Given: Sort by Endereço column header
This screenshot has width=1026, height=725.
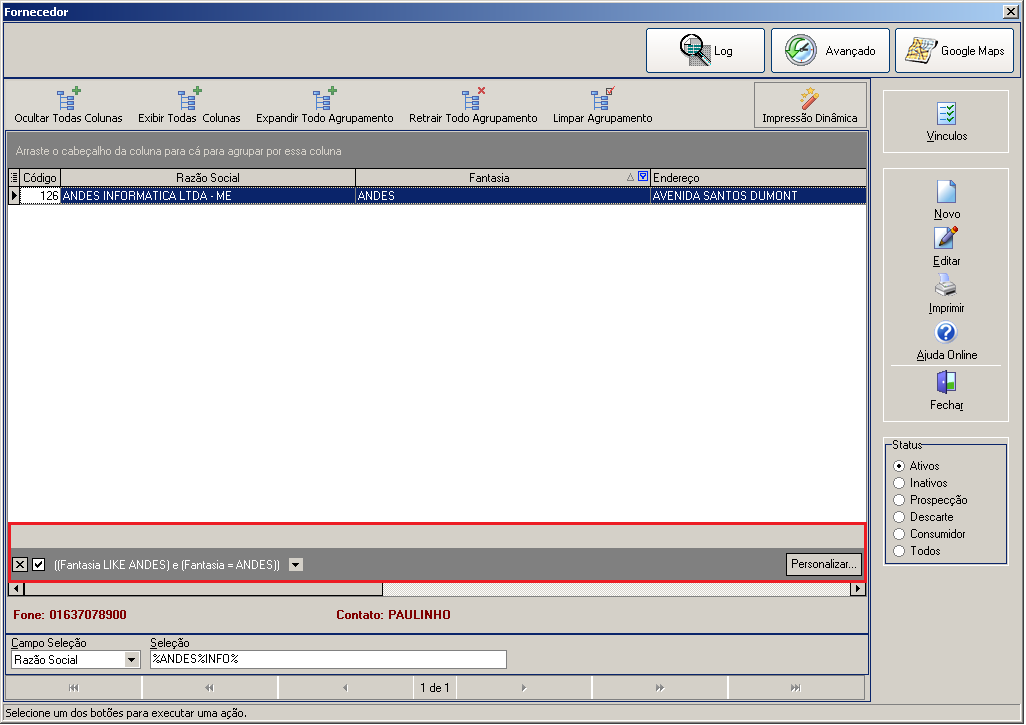Looking at the screenshot, I should 758,177.
